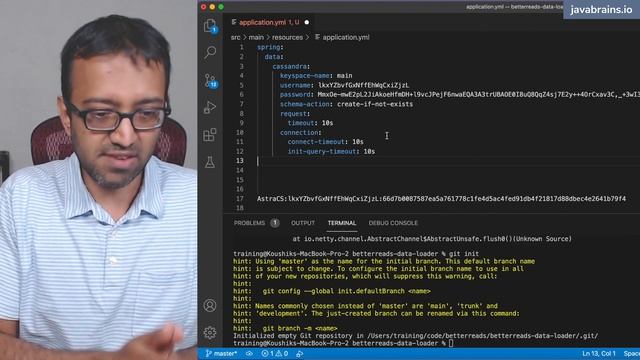Click the master branch indicator in status bar
640x360 pixels.
click(221, 353)
